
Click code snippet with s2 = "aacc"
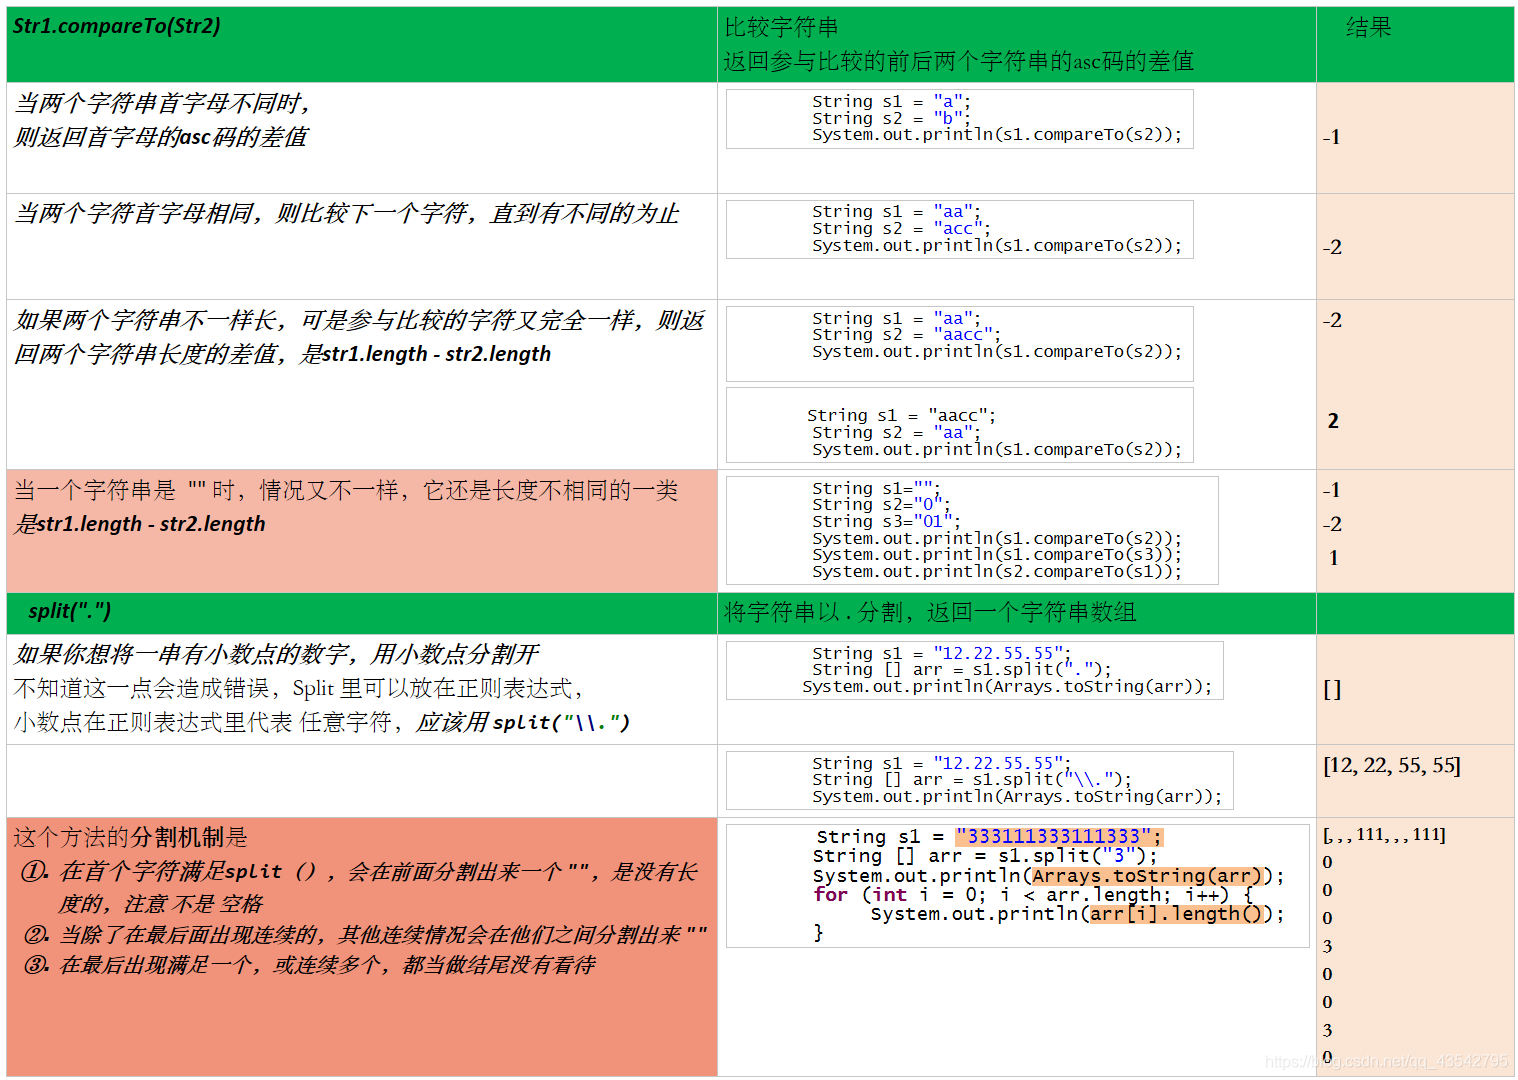(x=960, y=343)
